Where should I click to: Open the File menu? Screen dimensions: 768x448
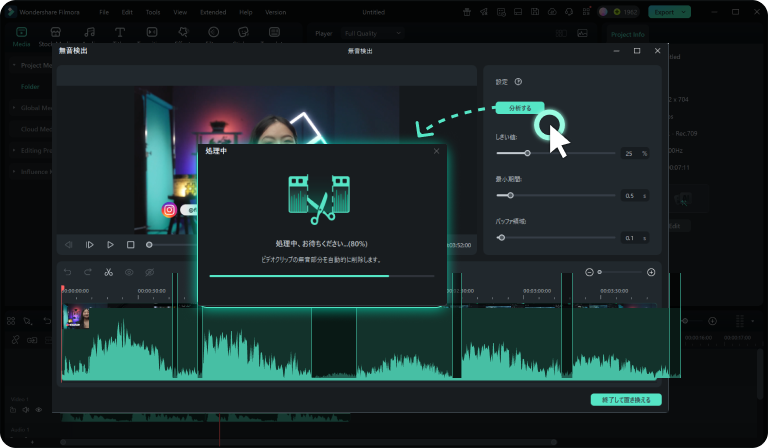coord(104,12)
